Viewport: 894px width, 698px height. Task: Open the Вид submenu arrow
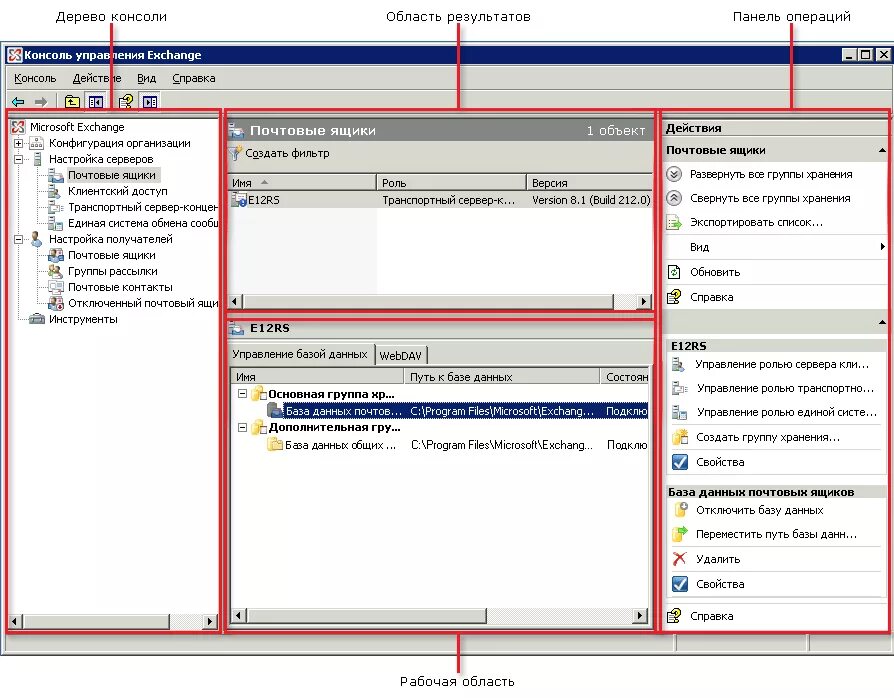tap(883, 247)
